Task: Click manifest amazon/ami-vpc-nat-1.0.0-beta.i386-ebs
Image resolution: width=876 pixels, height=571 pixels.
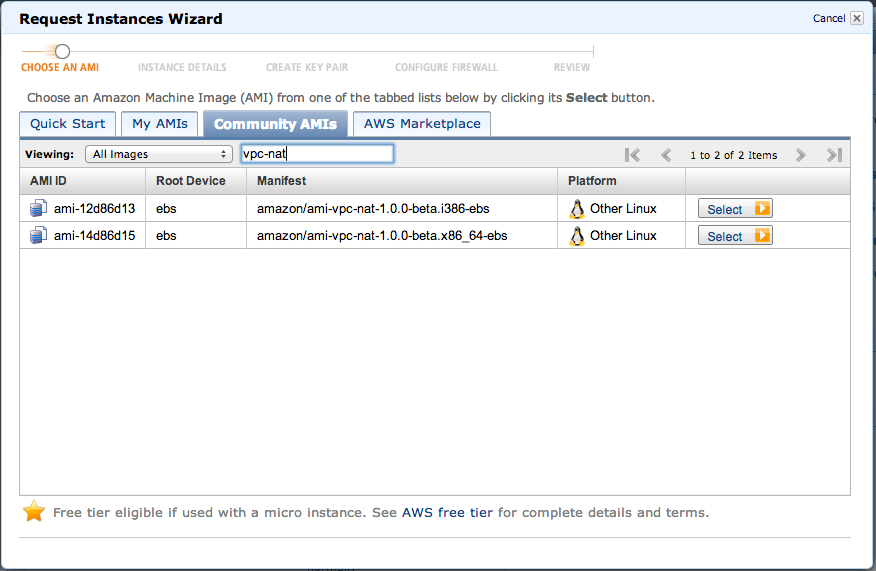Action: 373,208
